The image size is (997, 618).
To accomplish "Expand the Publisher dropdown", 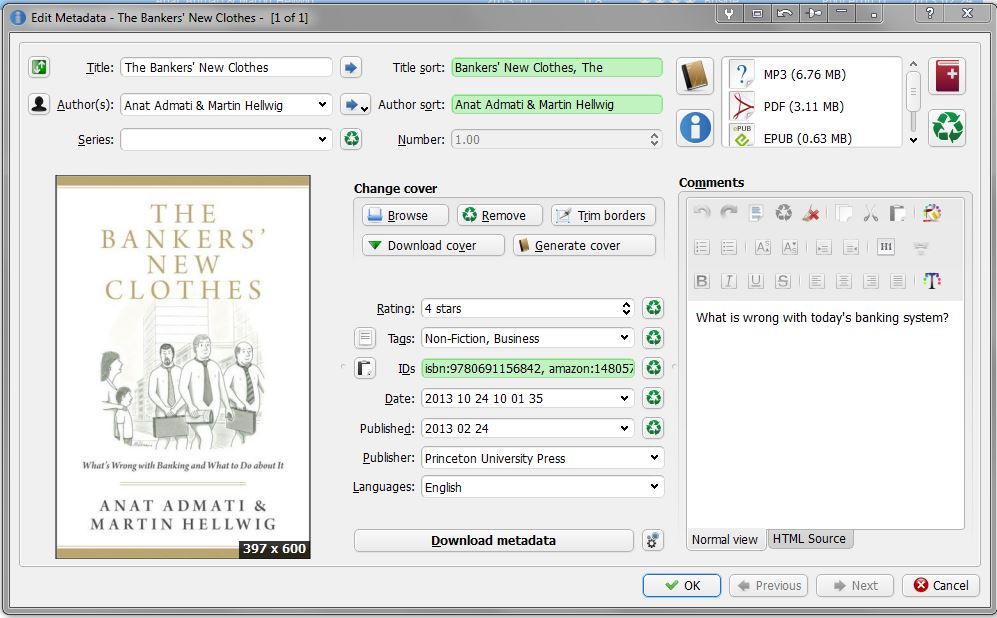I will 654,457.
